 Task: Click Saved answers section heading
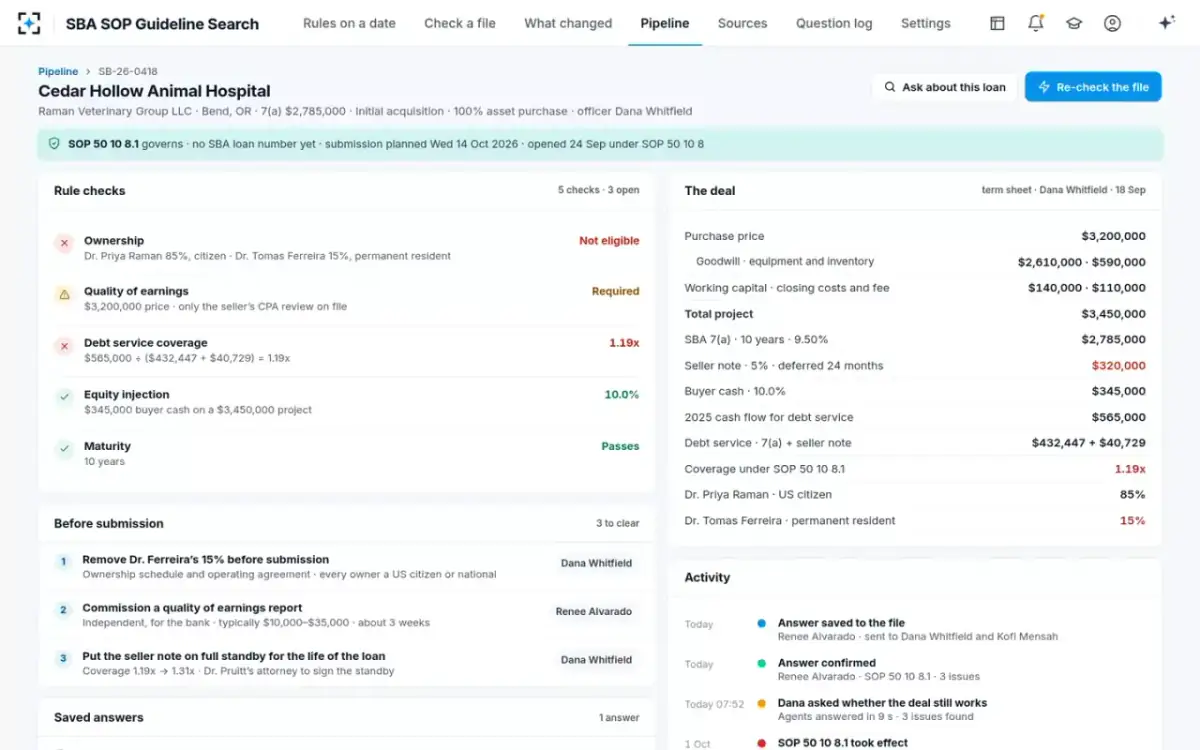point(98,718)
